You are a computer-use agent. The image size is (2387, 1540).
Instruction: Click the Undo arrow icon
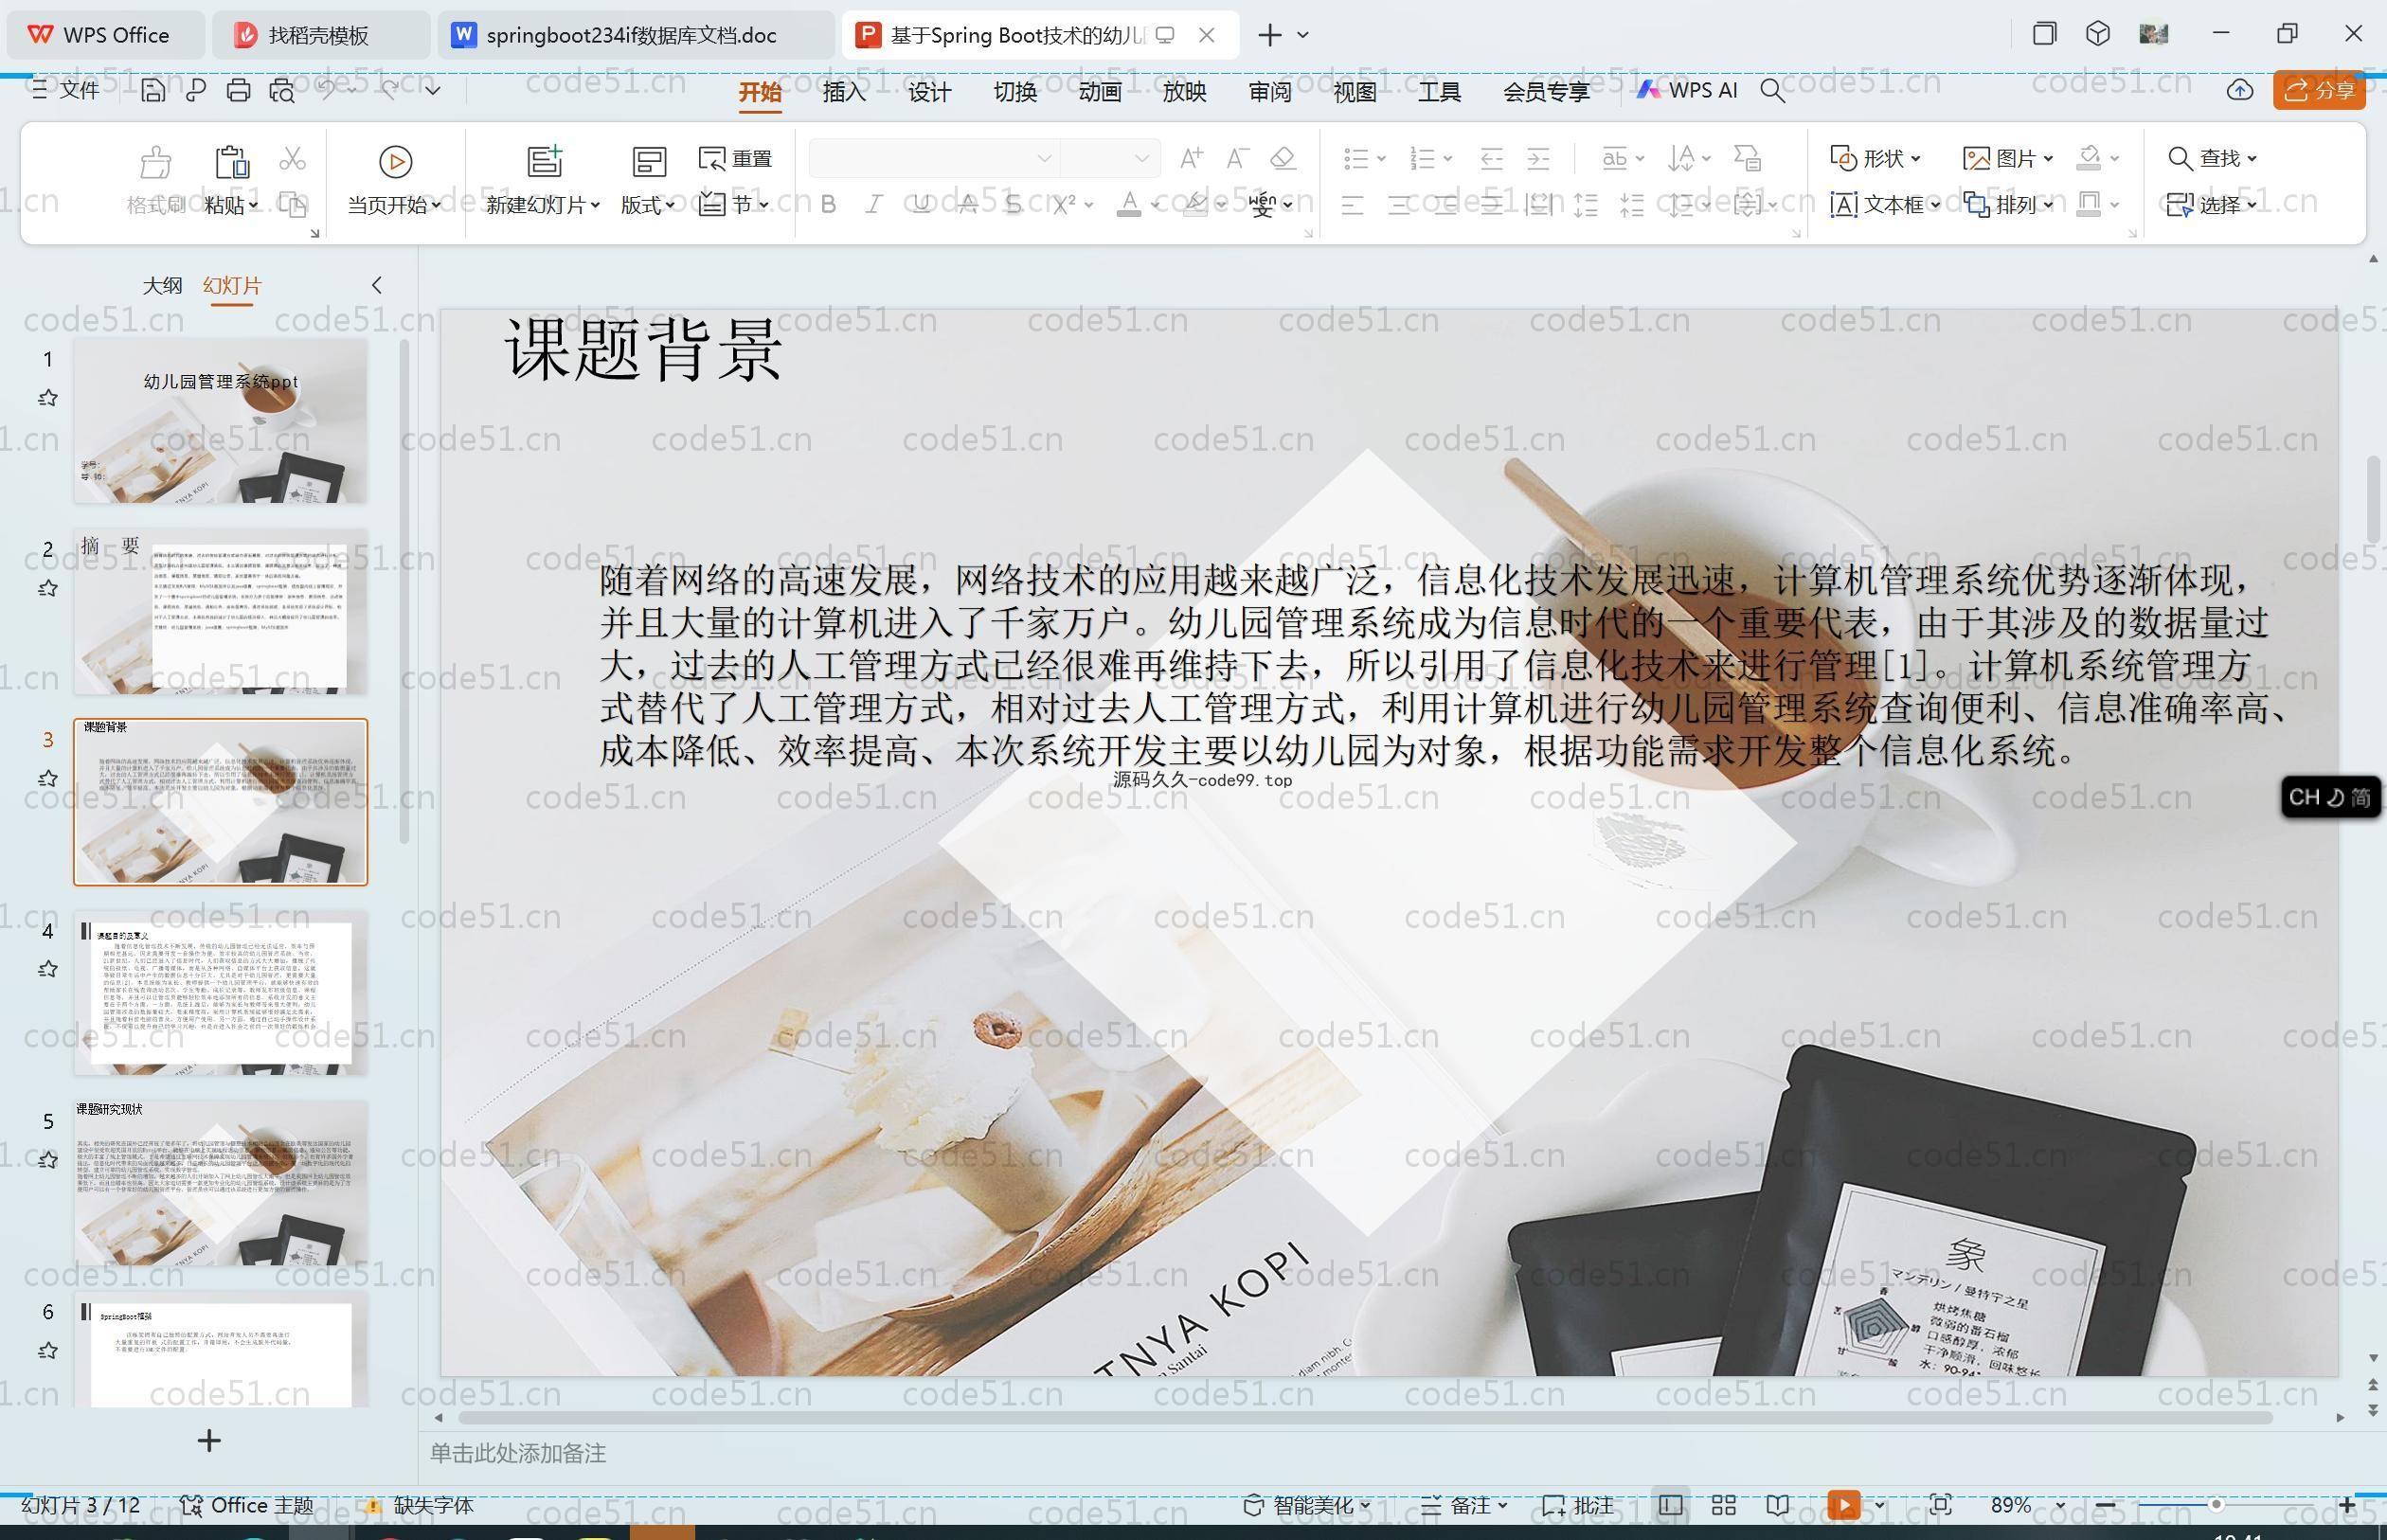click(x=327, y=91)
